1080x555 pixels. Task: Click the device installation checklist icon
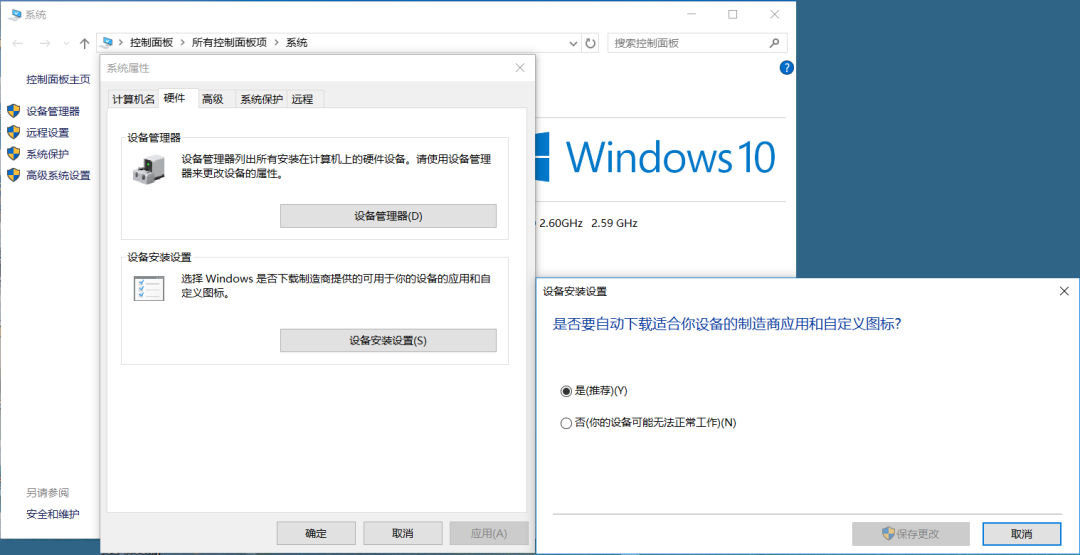(149, 288)
